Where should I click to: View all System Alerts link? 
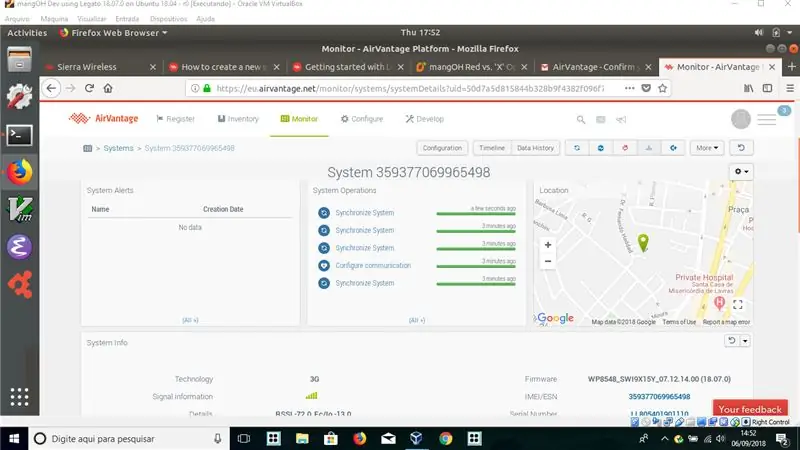(190, 320)
